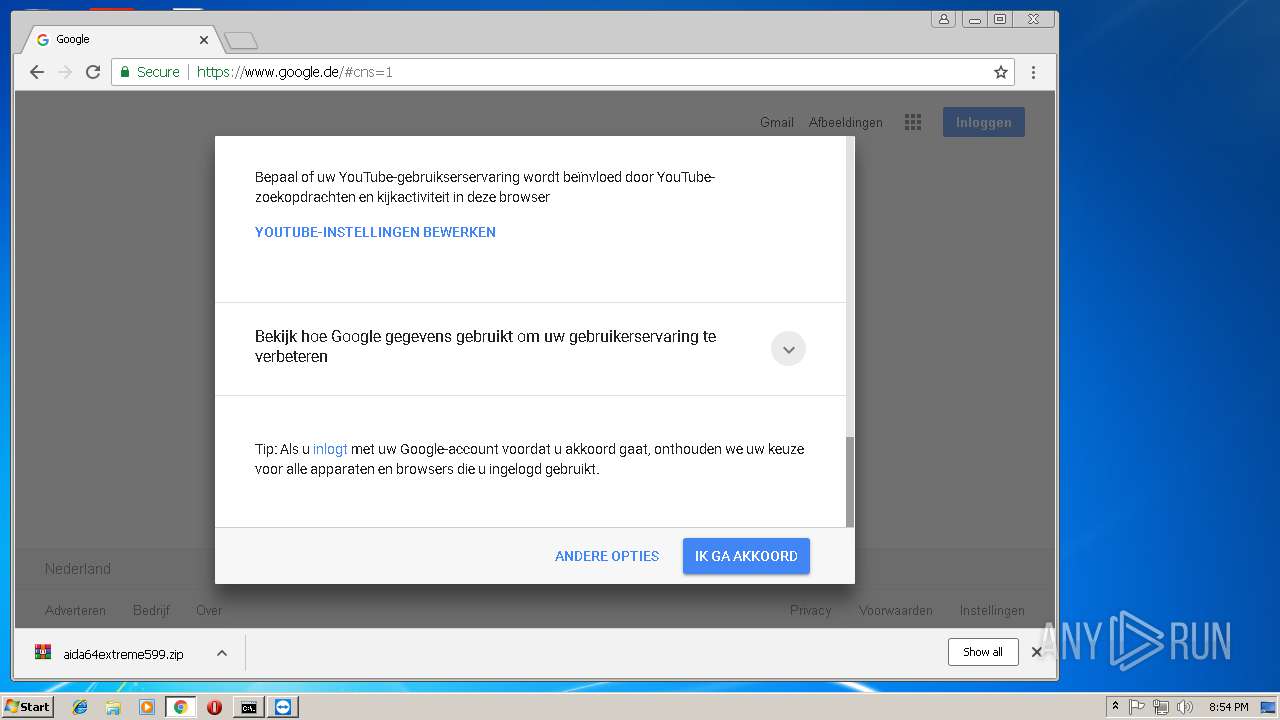1280x720 pixels.
Task: Click the browser forward arrow
Action: tap(65, 72)
